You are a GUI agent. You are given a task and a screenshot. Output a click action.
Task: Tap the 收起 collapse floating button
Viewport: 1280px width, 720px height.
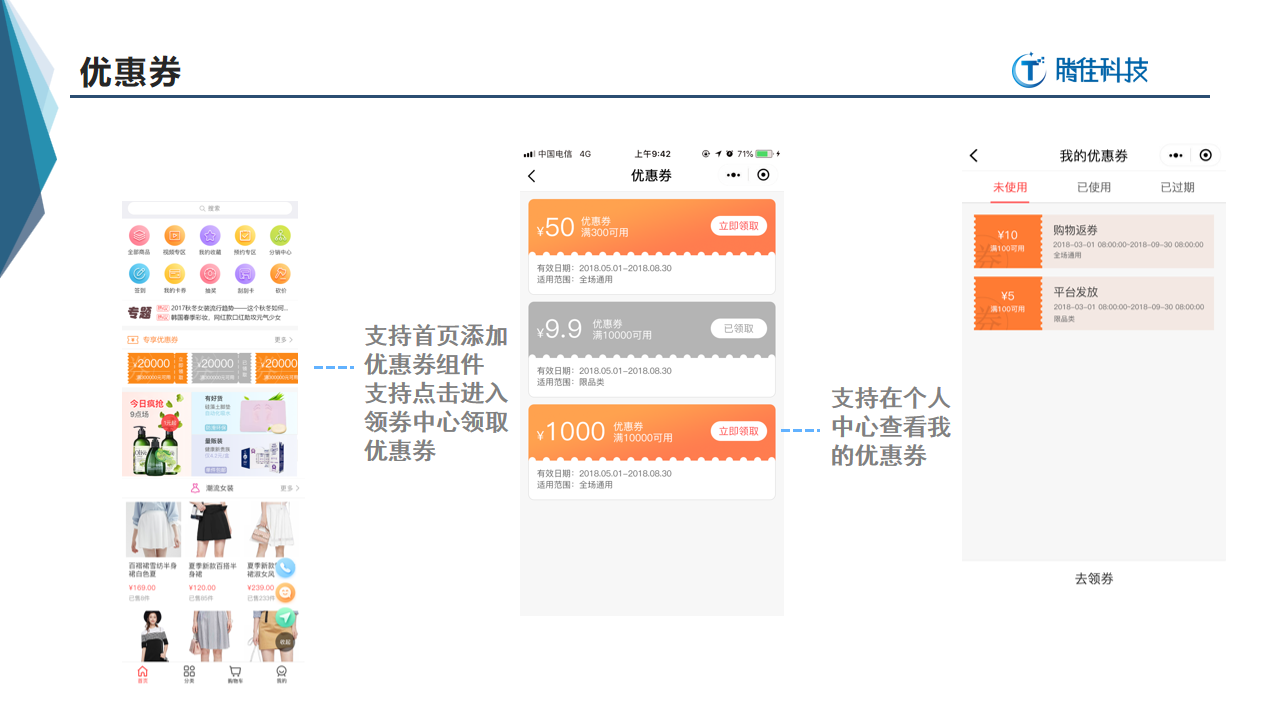pos(286,641)
